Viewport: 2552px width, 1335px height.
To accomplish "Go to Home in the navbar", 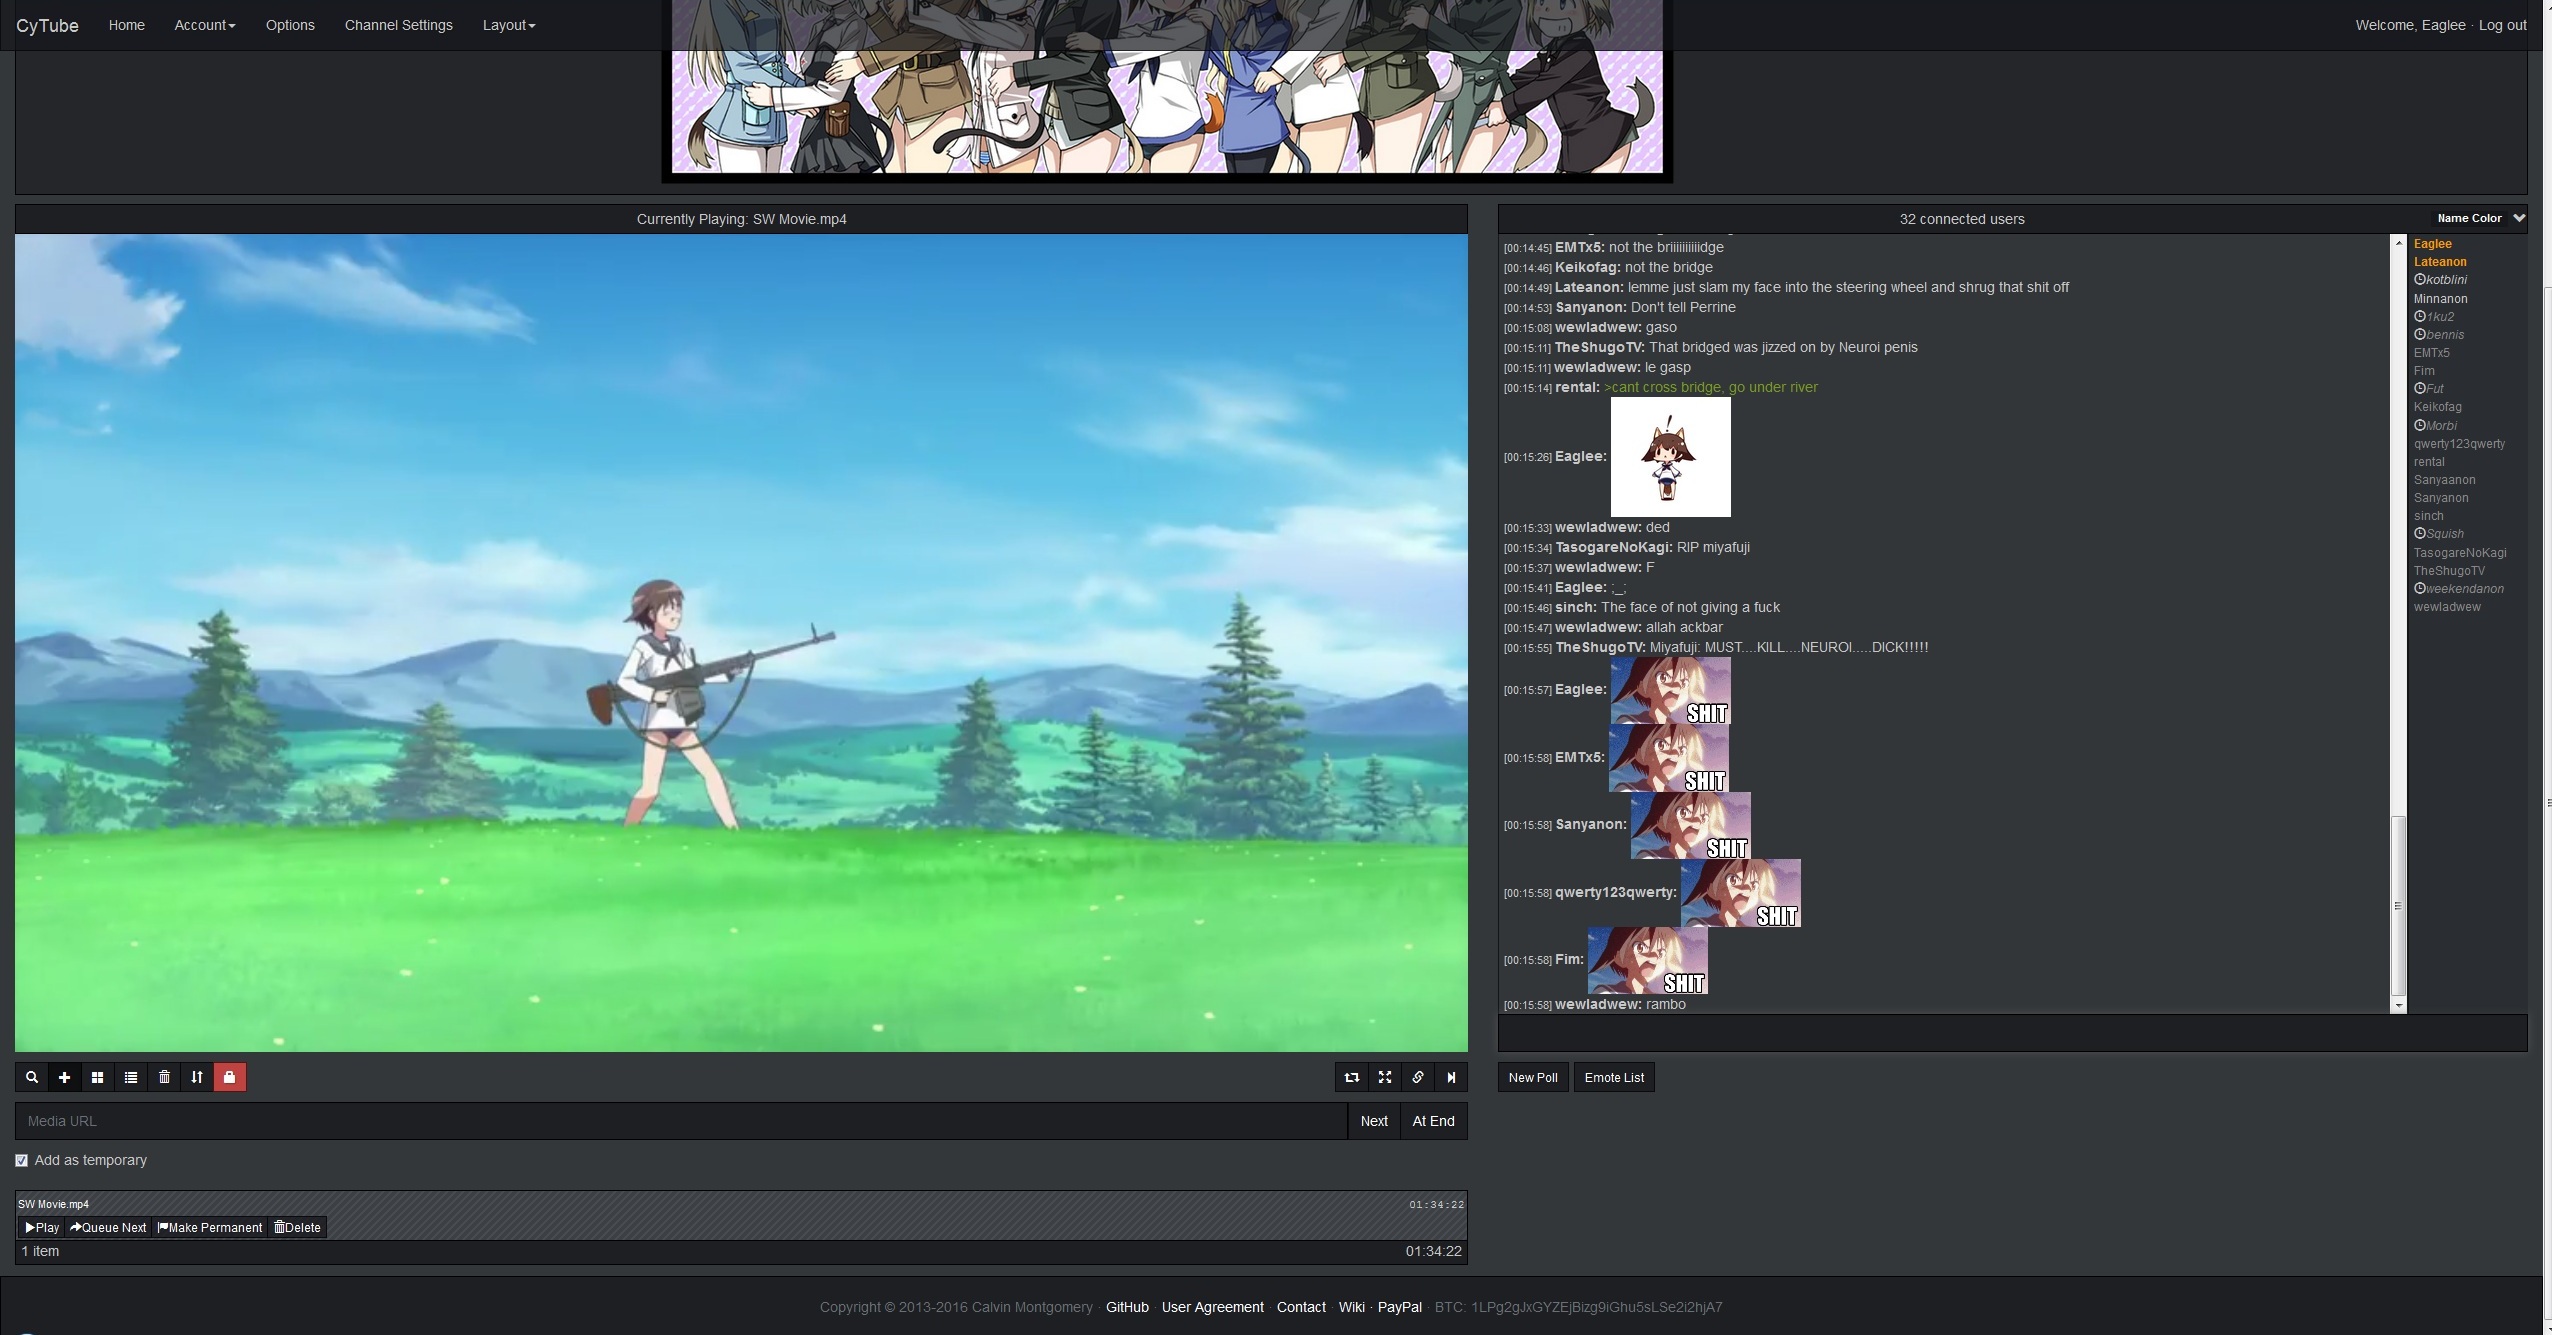I will tap(127, 25).
